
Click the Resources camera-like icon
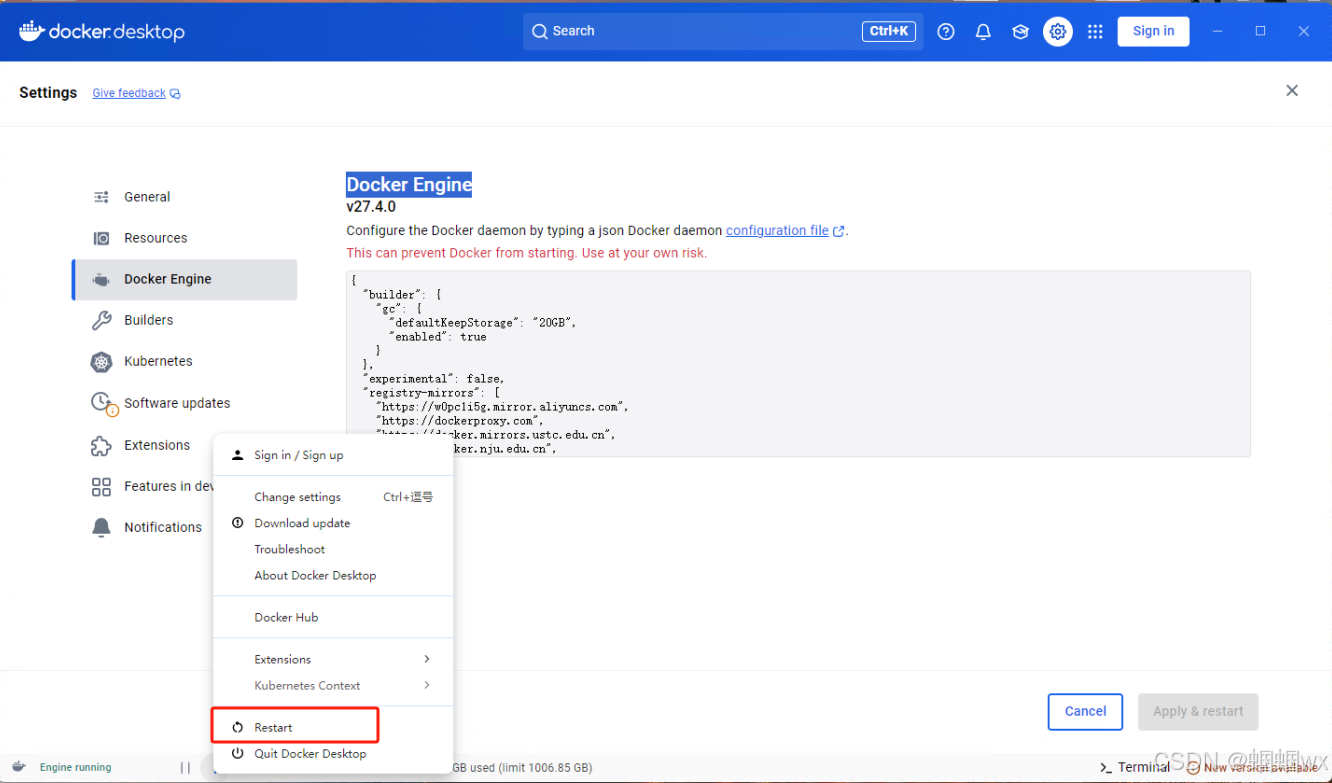tap(101, 238)
